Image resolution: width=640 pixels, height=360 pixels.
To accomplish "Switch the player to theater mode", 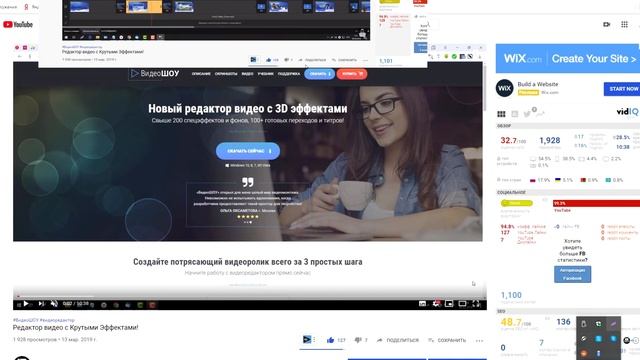I will 462,304.
